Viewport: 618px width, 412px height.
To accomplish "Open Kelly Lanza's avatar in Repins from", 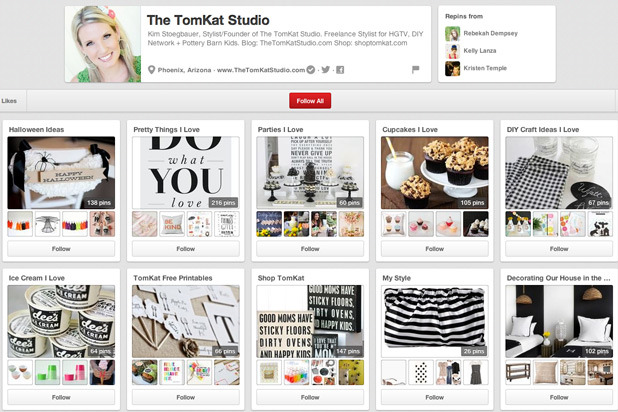I will coord(453,51).
